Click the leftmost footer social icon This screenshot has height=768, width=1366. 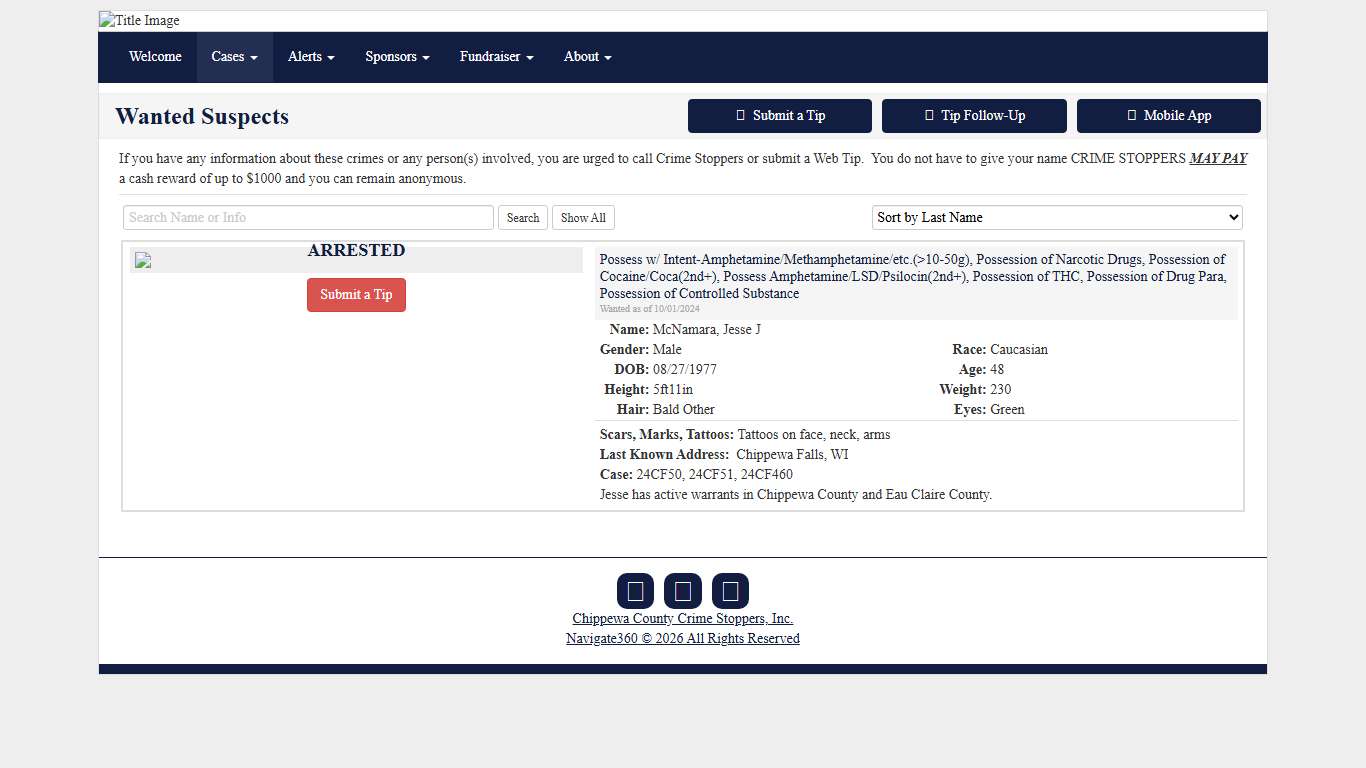tap(635, 591)
